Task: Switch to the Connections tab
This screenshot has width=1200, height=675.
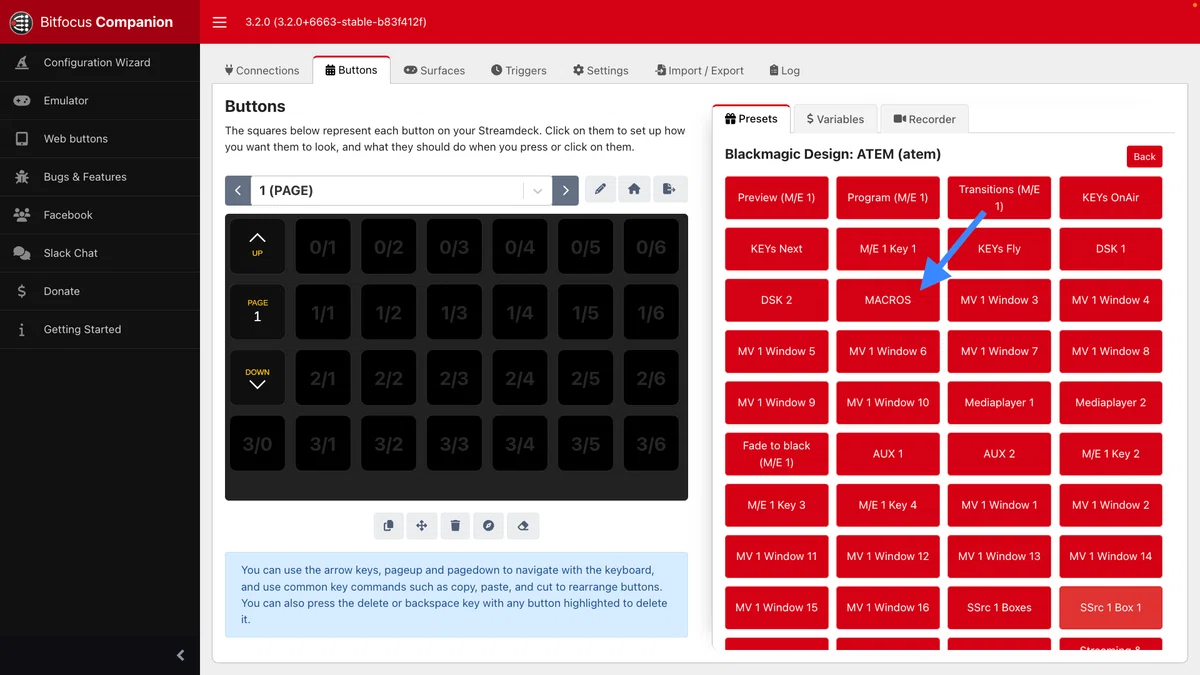Action: tap(262, 70)
